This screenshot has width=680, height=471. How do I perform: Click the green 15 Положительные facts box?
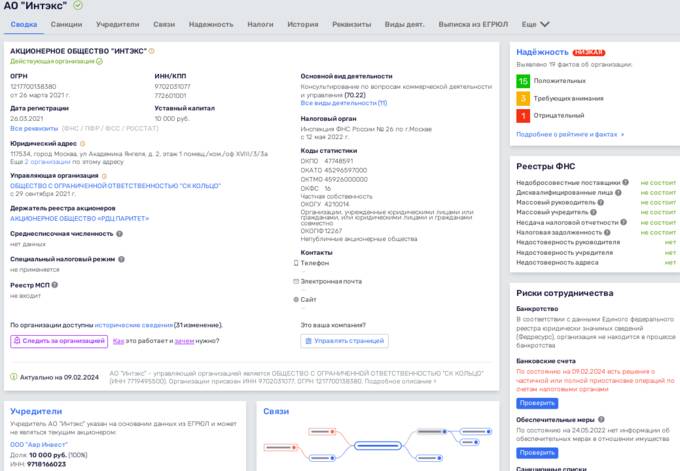pyautogui.click(x=523, y=80)
